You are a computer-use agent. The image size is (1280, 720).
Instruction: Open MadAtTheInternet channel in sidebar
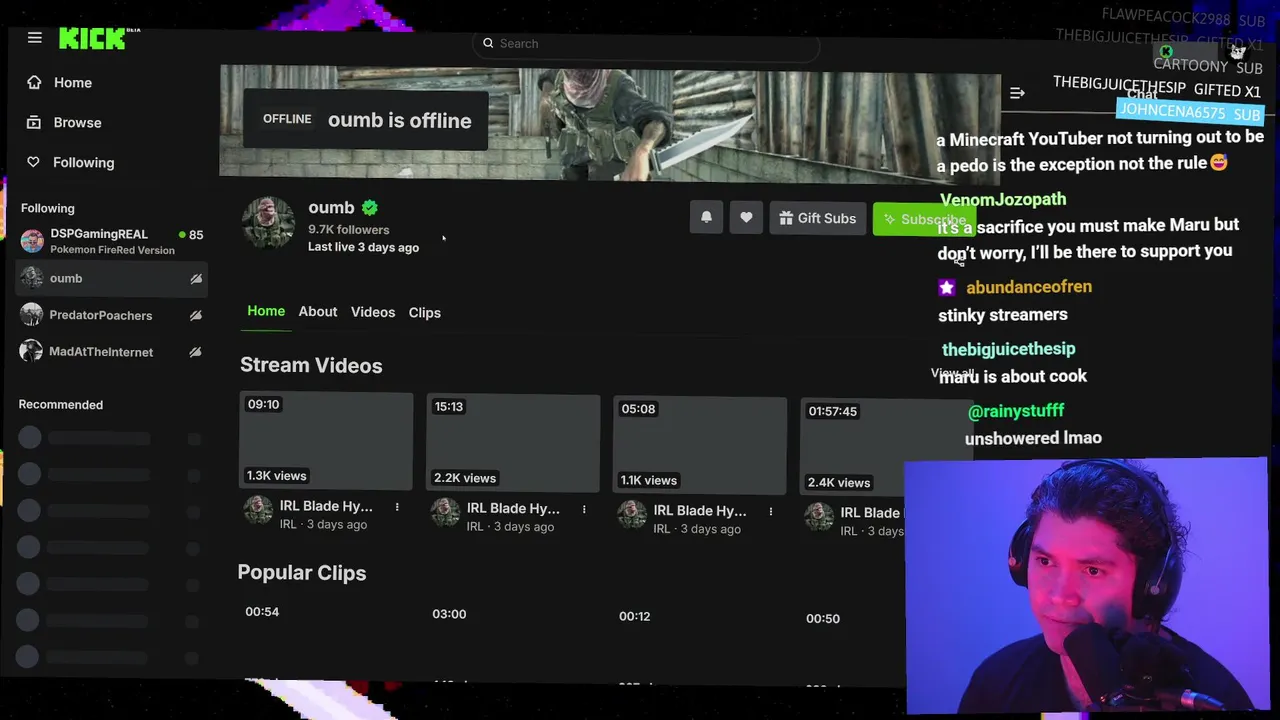(111, 352)
